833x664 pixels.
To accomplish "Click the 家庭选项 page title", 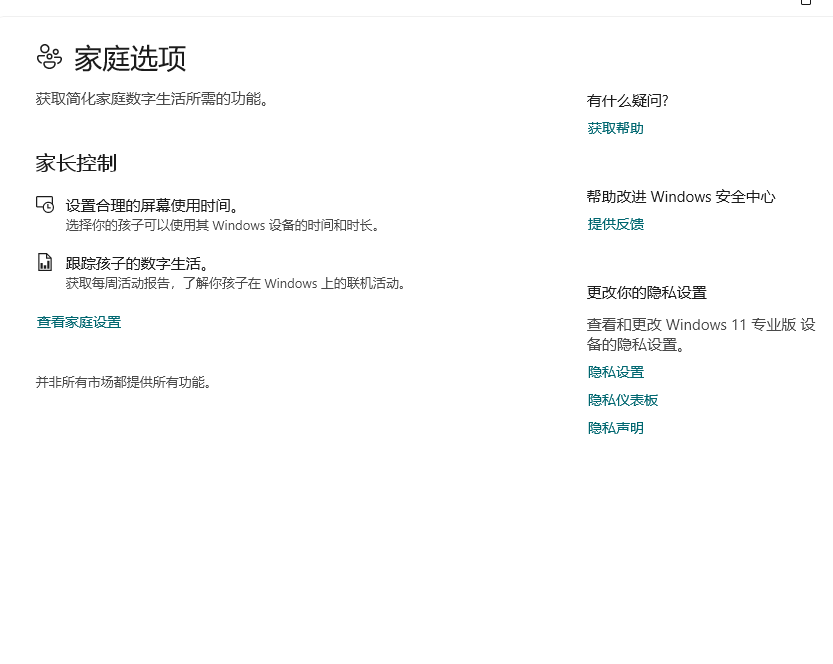I will (129, 58).
